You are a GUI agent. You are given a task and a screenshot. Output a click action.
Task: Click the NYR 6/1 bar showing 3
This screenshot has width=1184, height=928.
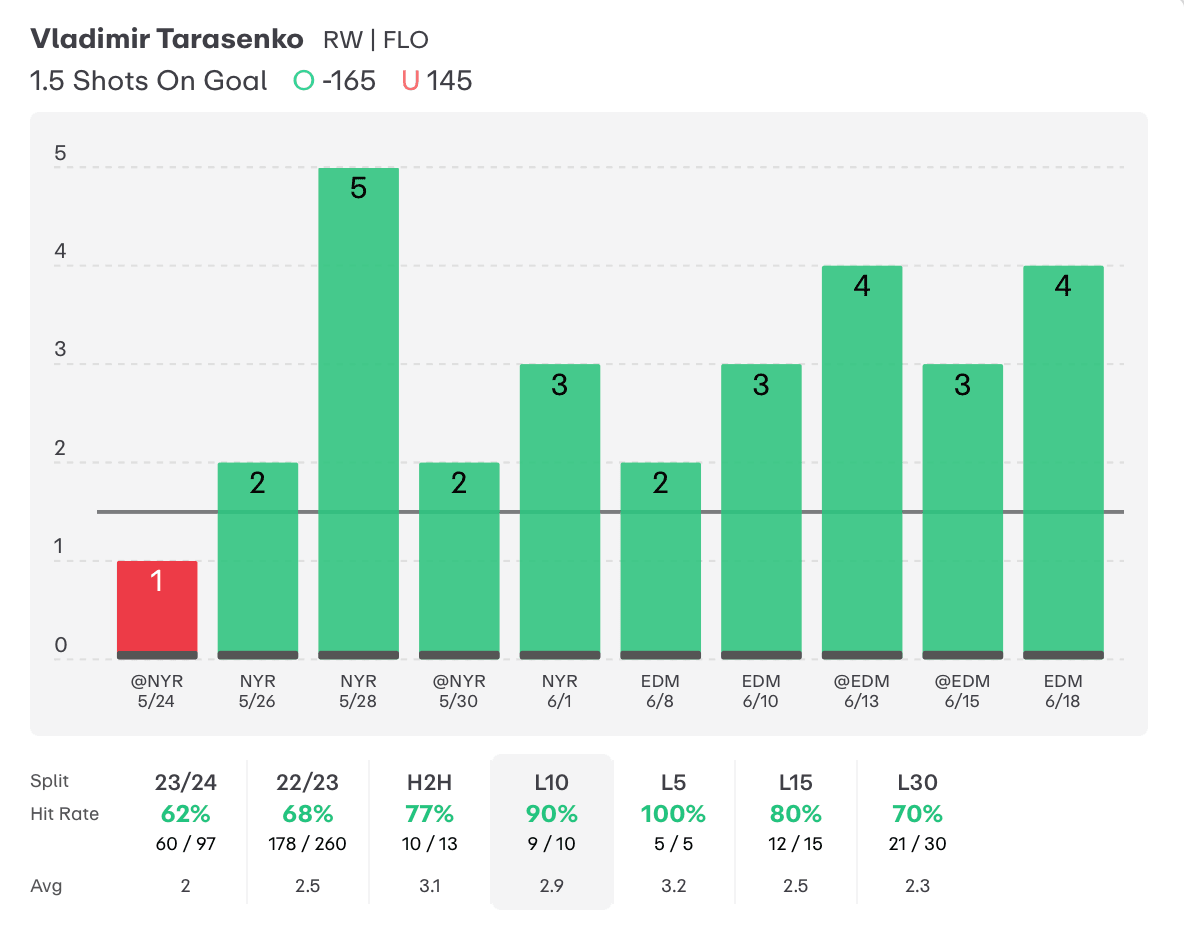tap(560, 511)
